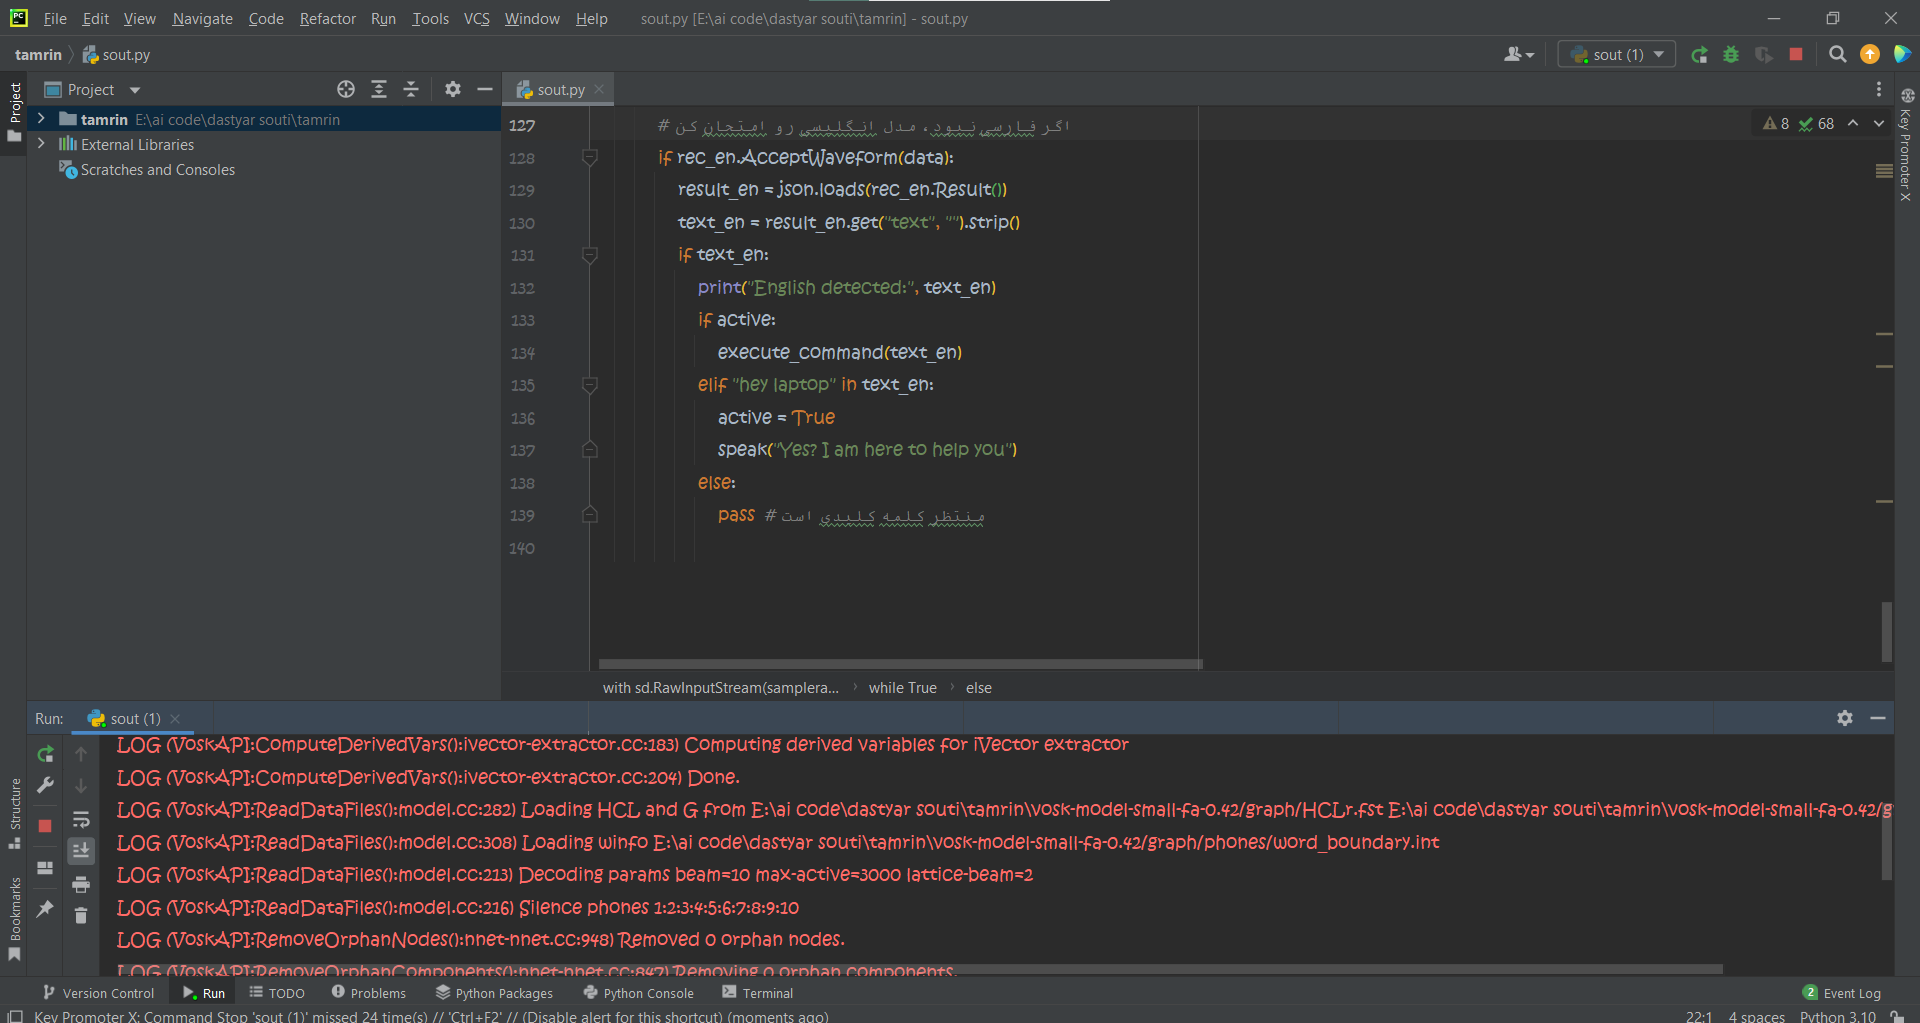The image size is (1920, 1023).
Task: Stop the running process in top toolbar
Action: click(1796, 55)
